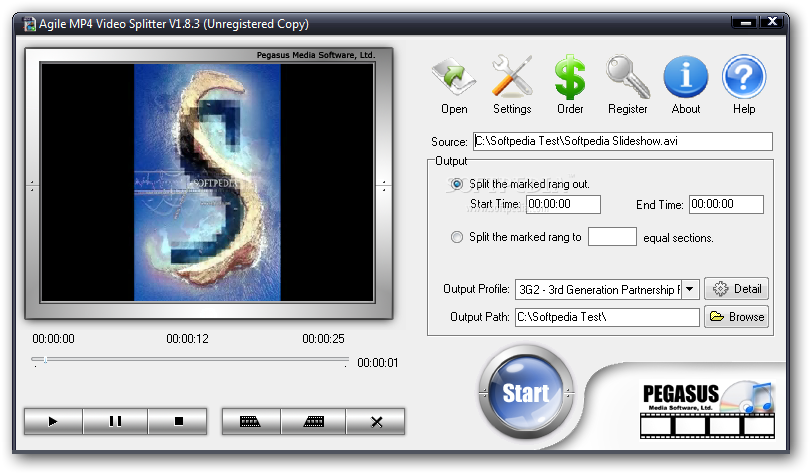Click the app icon in title bar
Screen dimensions: 810x474
pyautogui.click(x=30, y=24)
